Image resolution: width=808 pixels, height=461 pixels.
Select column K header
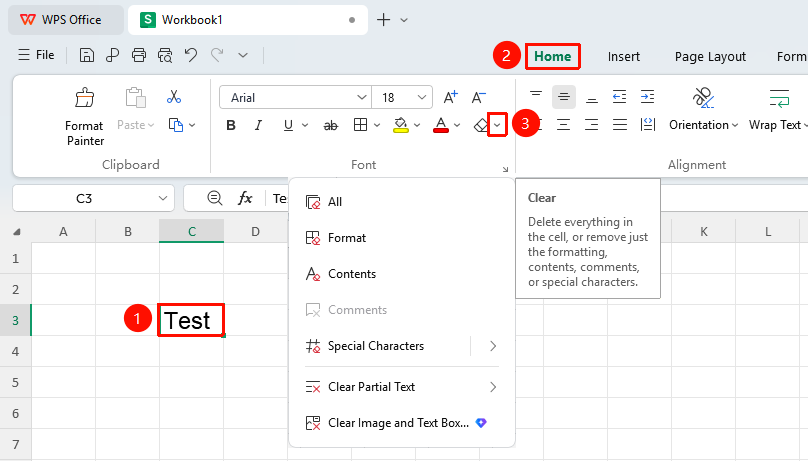pyautogui.click(x=703, y=231)
